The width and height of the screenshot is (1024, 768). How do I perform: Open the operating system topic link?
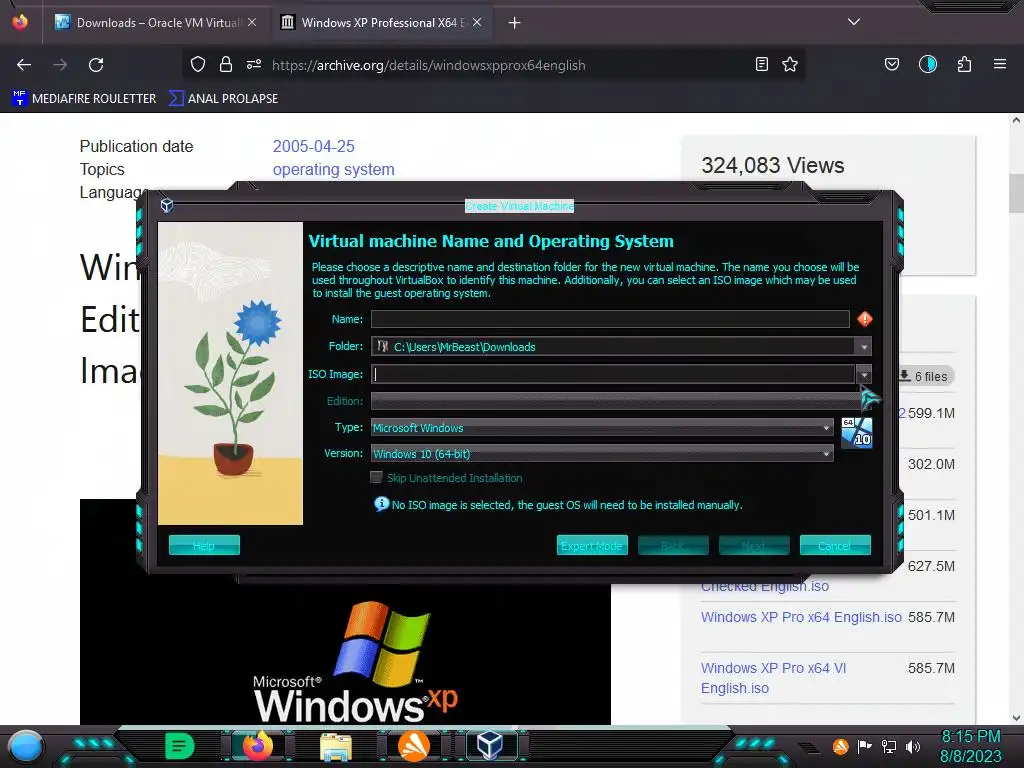[x=334, y=170]
